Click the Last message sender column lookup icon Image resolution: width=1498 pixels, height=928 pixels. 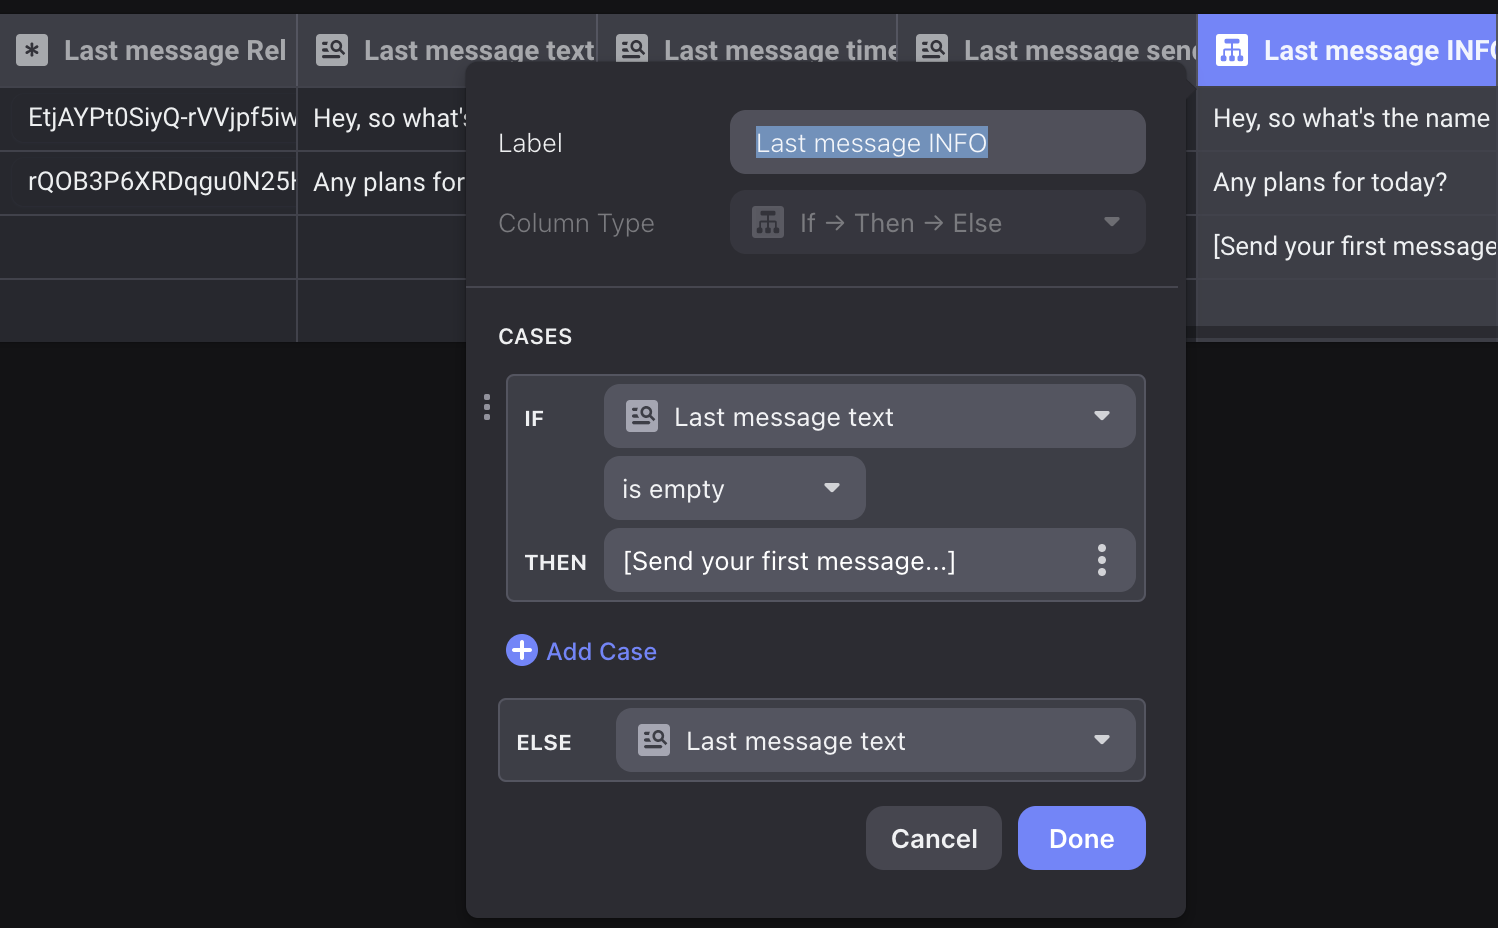pos(932,50)
